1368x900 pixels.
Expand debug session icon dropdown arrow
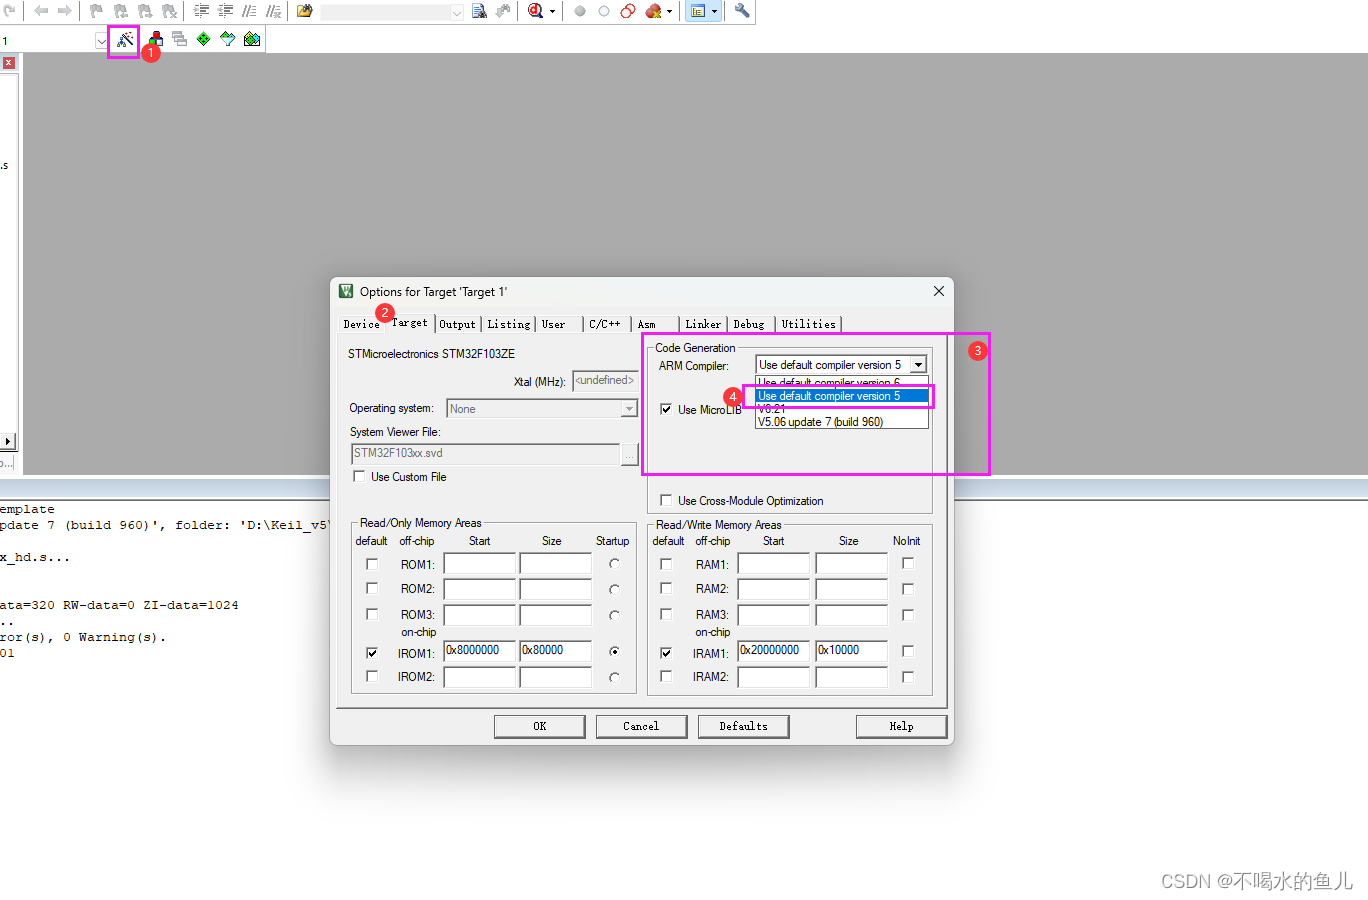552,12
